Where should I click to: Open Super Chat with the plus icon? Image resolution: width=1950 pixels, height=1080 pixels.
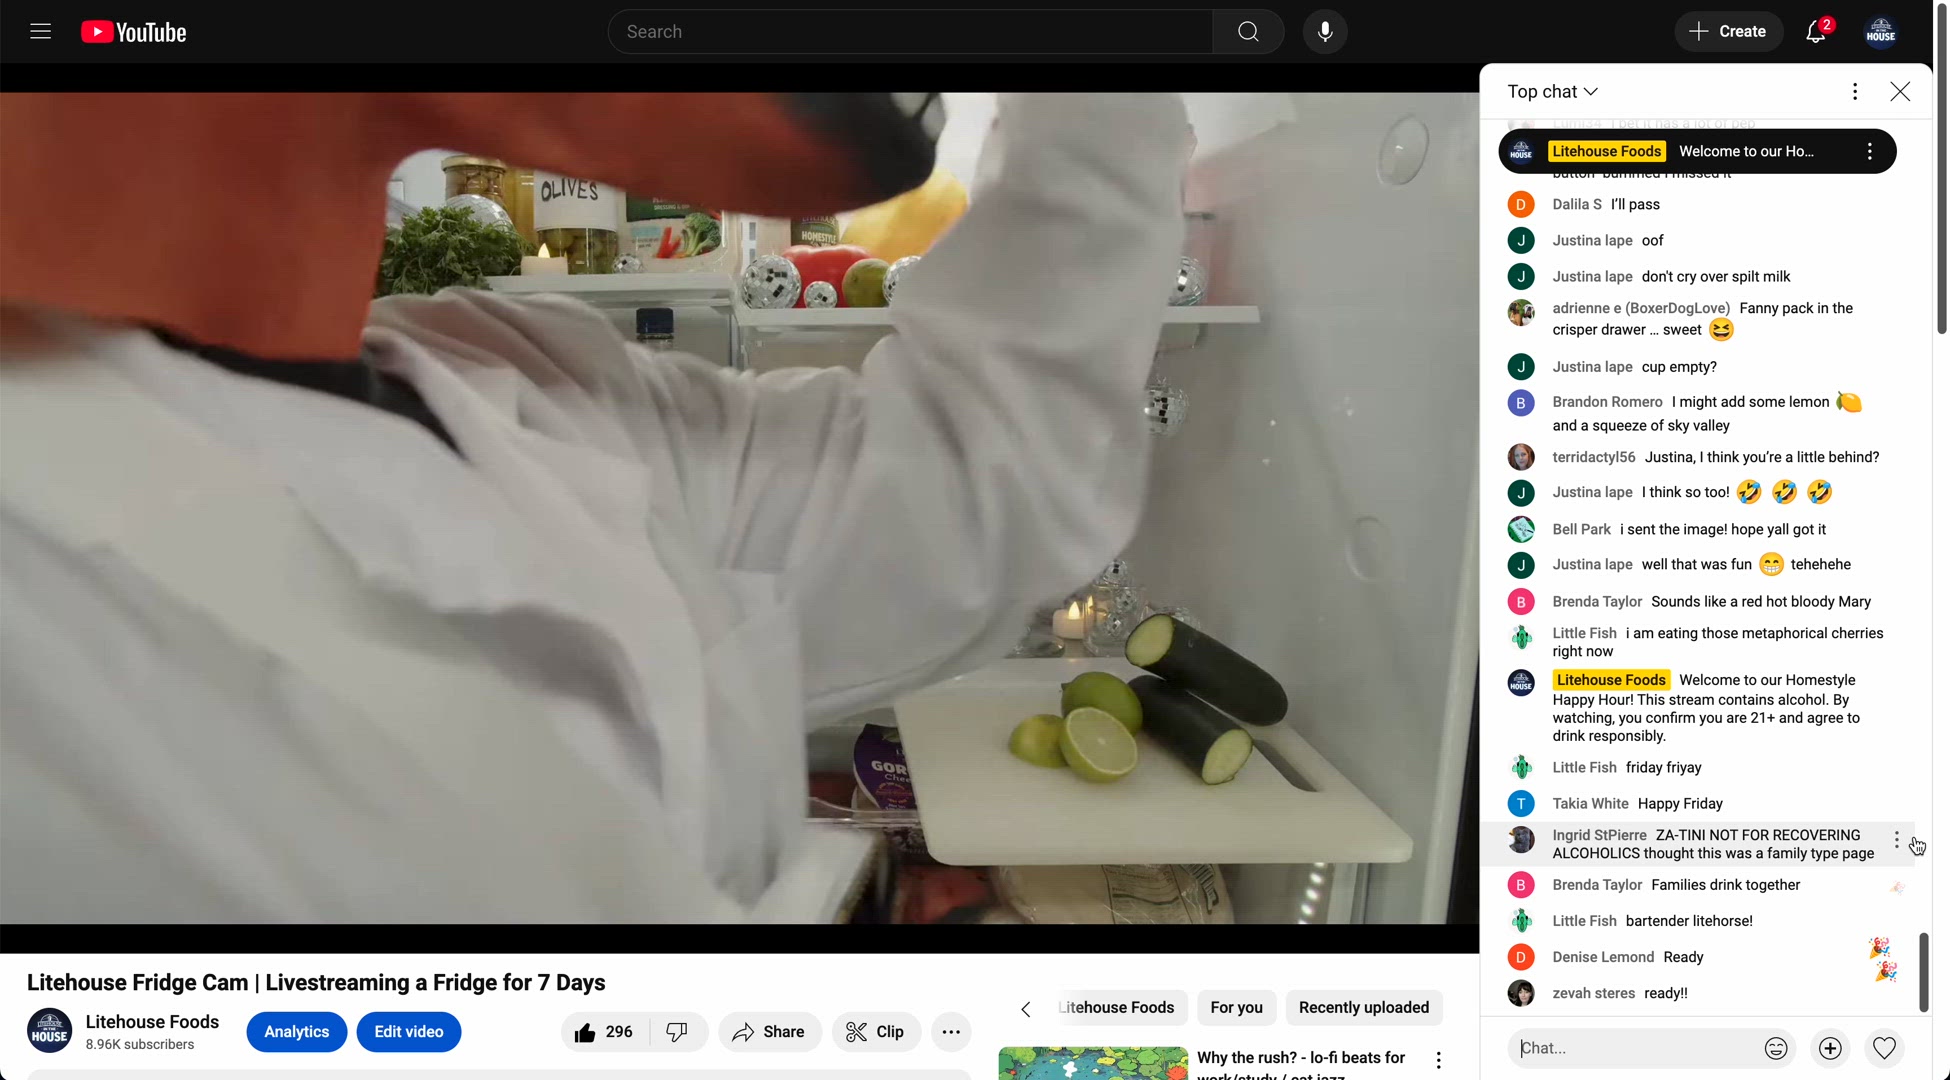point(1831,1048)
